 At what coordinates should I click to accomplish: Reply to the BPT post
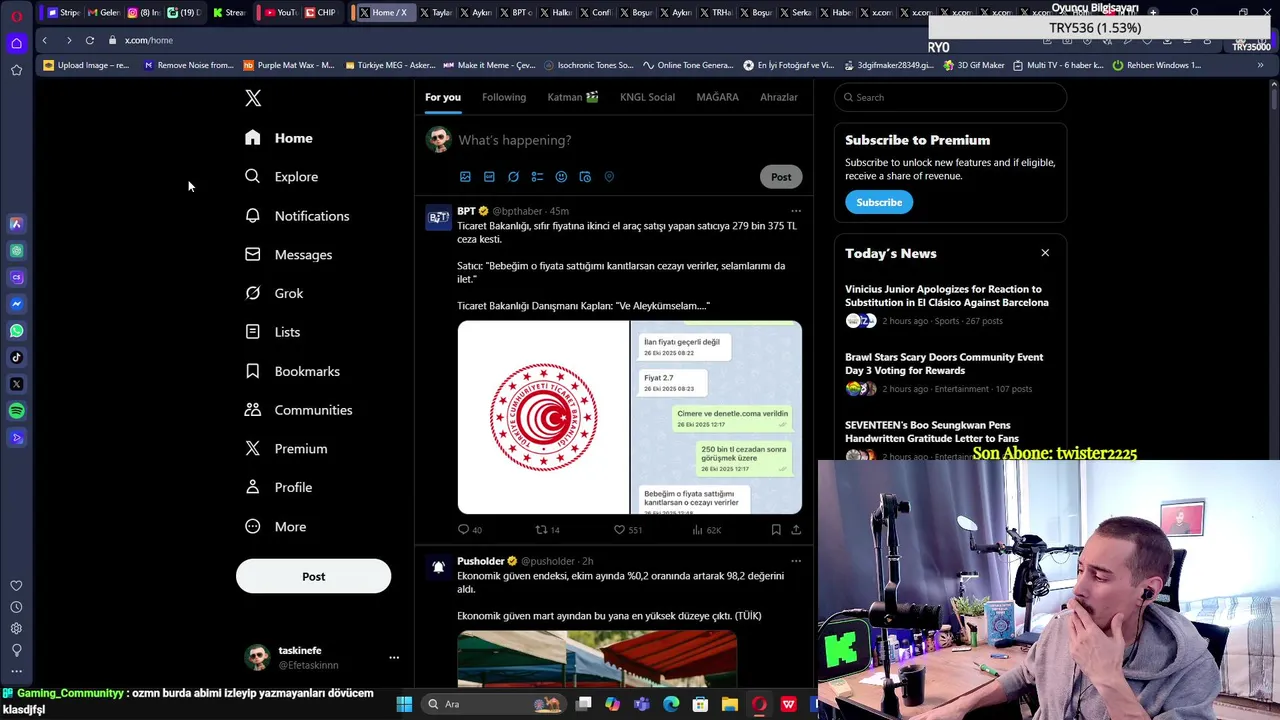[x=469, y=530]
